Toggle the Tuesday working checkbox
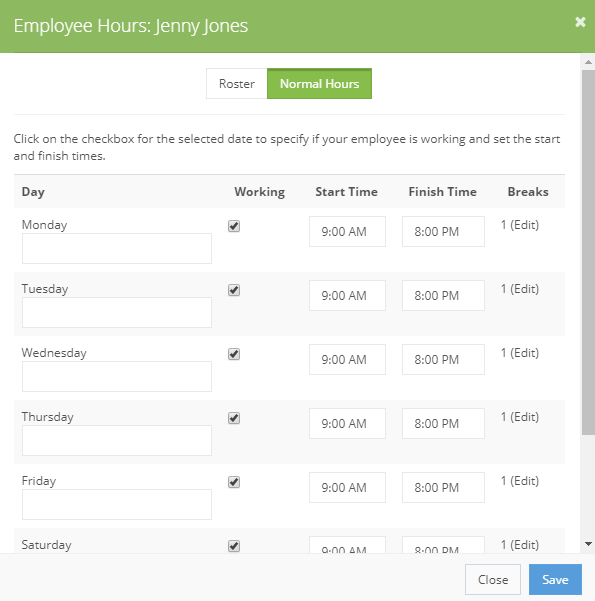The width and height of the screenshot is (595, 601). tap(234, 290)
